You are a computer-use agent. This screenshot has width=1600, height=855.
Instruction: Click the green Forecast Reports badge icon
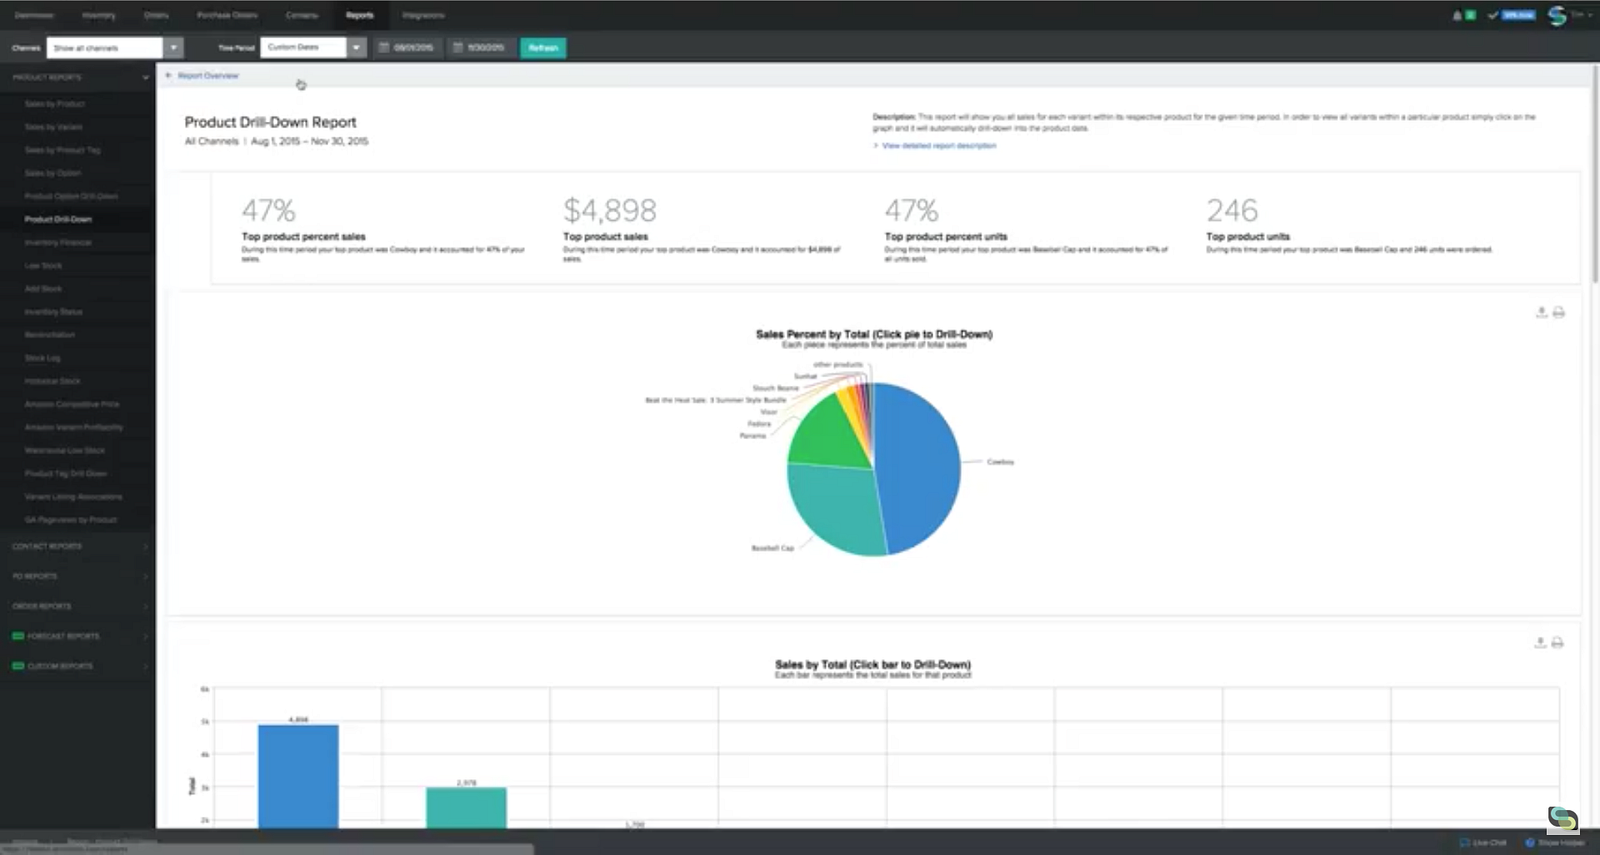pos(18,636)
